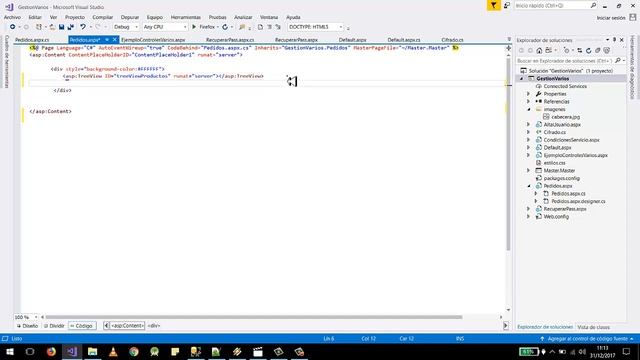Viewport: 640px width, 360px height.
Task: Click the pending changes filter icon in Solution Explorer
Action: click(566, 51)
